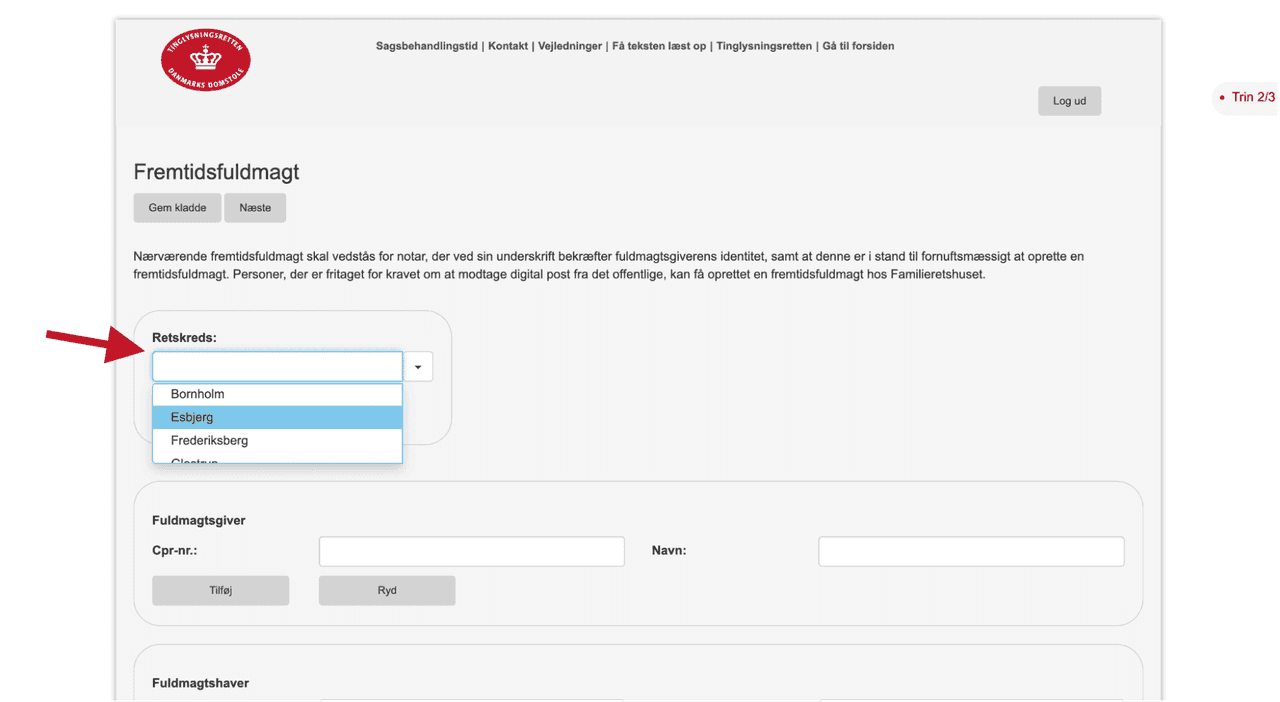Focus the Fuldmagtsgiver Cpr-nr. field
Image resolution: width=1280 pixels, height=702 pixels.
(471, 551)
